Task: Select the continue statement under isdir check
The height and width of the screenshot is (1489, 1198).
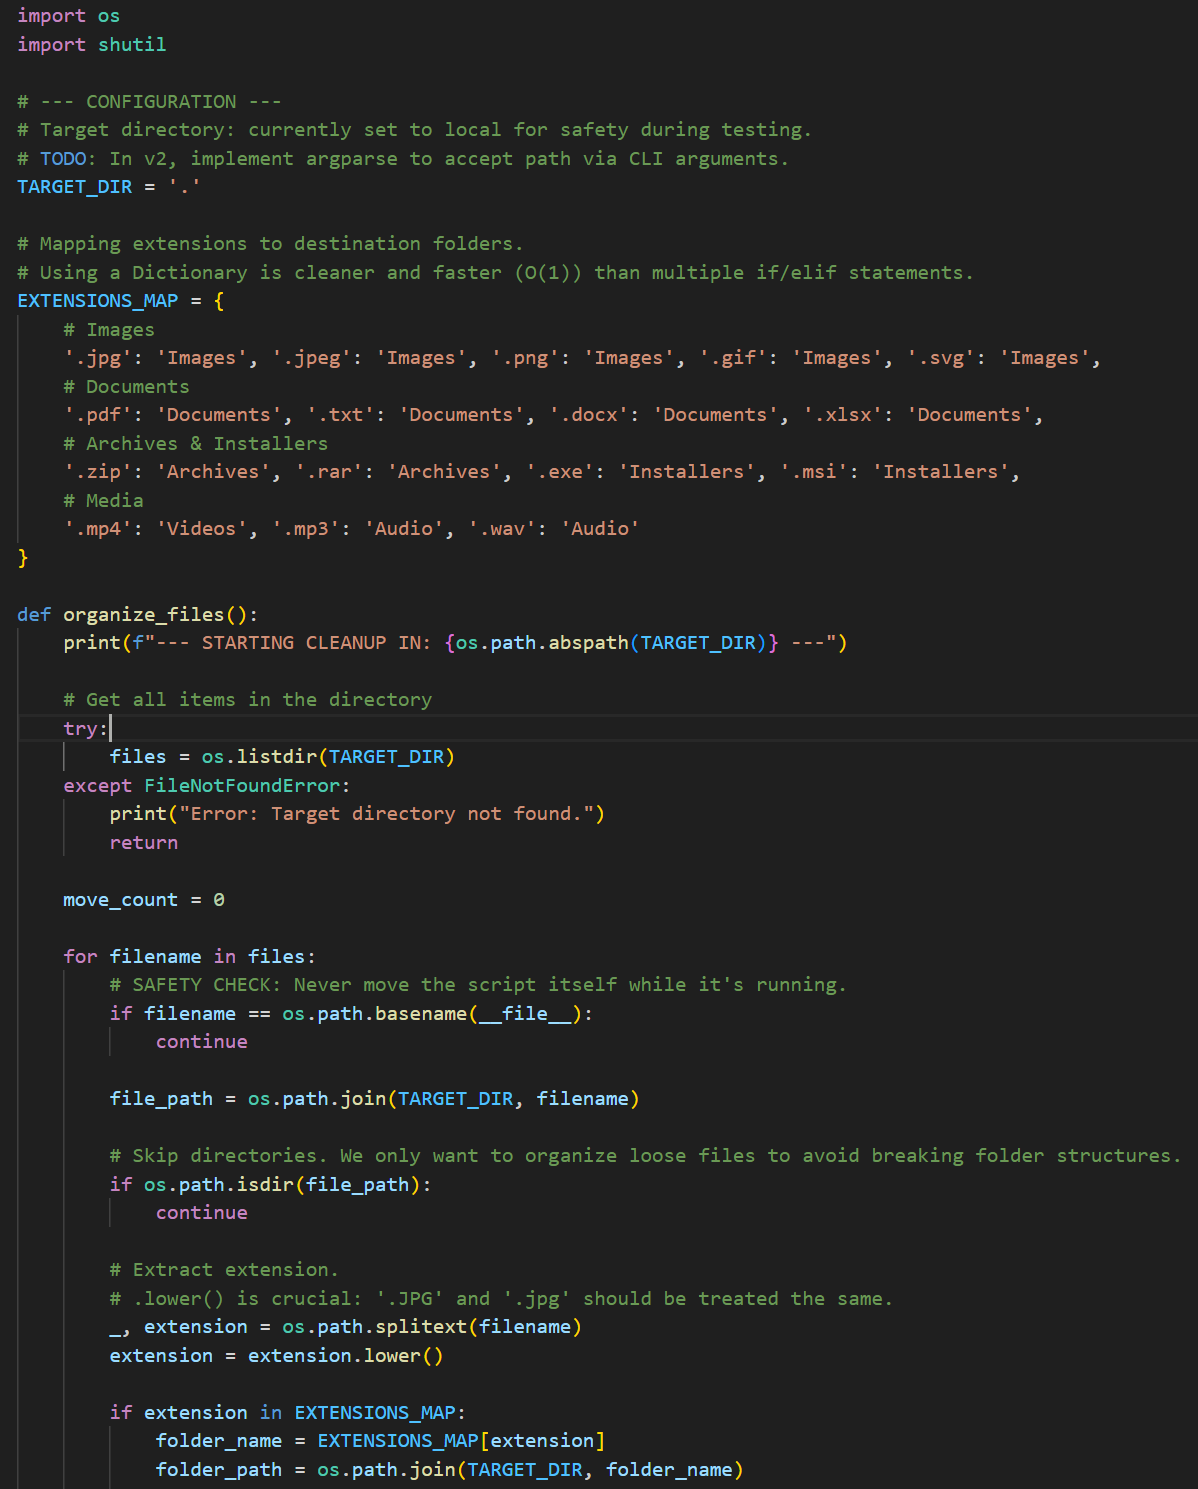Action: tap(201, 1212)
